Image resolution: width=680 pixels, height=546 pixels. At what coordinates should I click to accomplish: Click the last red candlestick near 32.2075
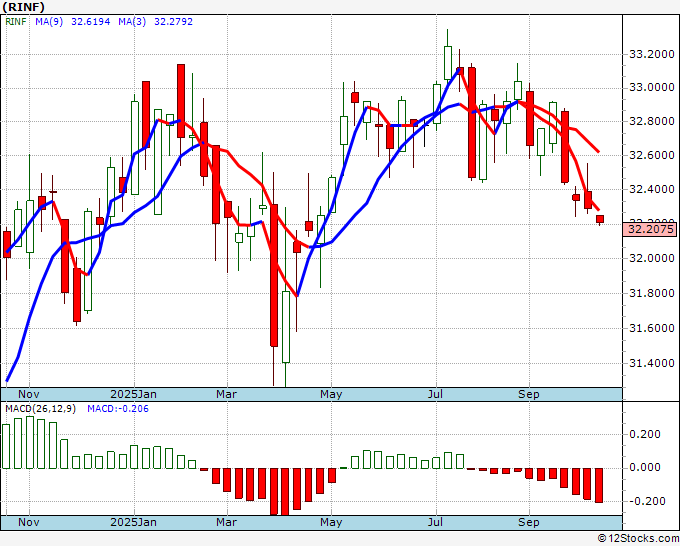click(600, 219)
